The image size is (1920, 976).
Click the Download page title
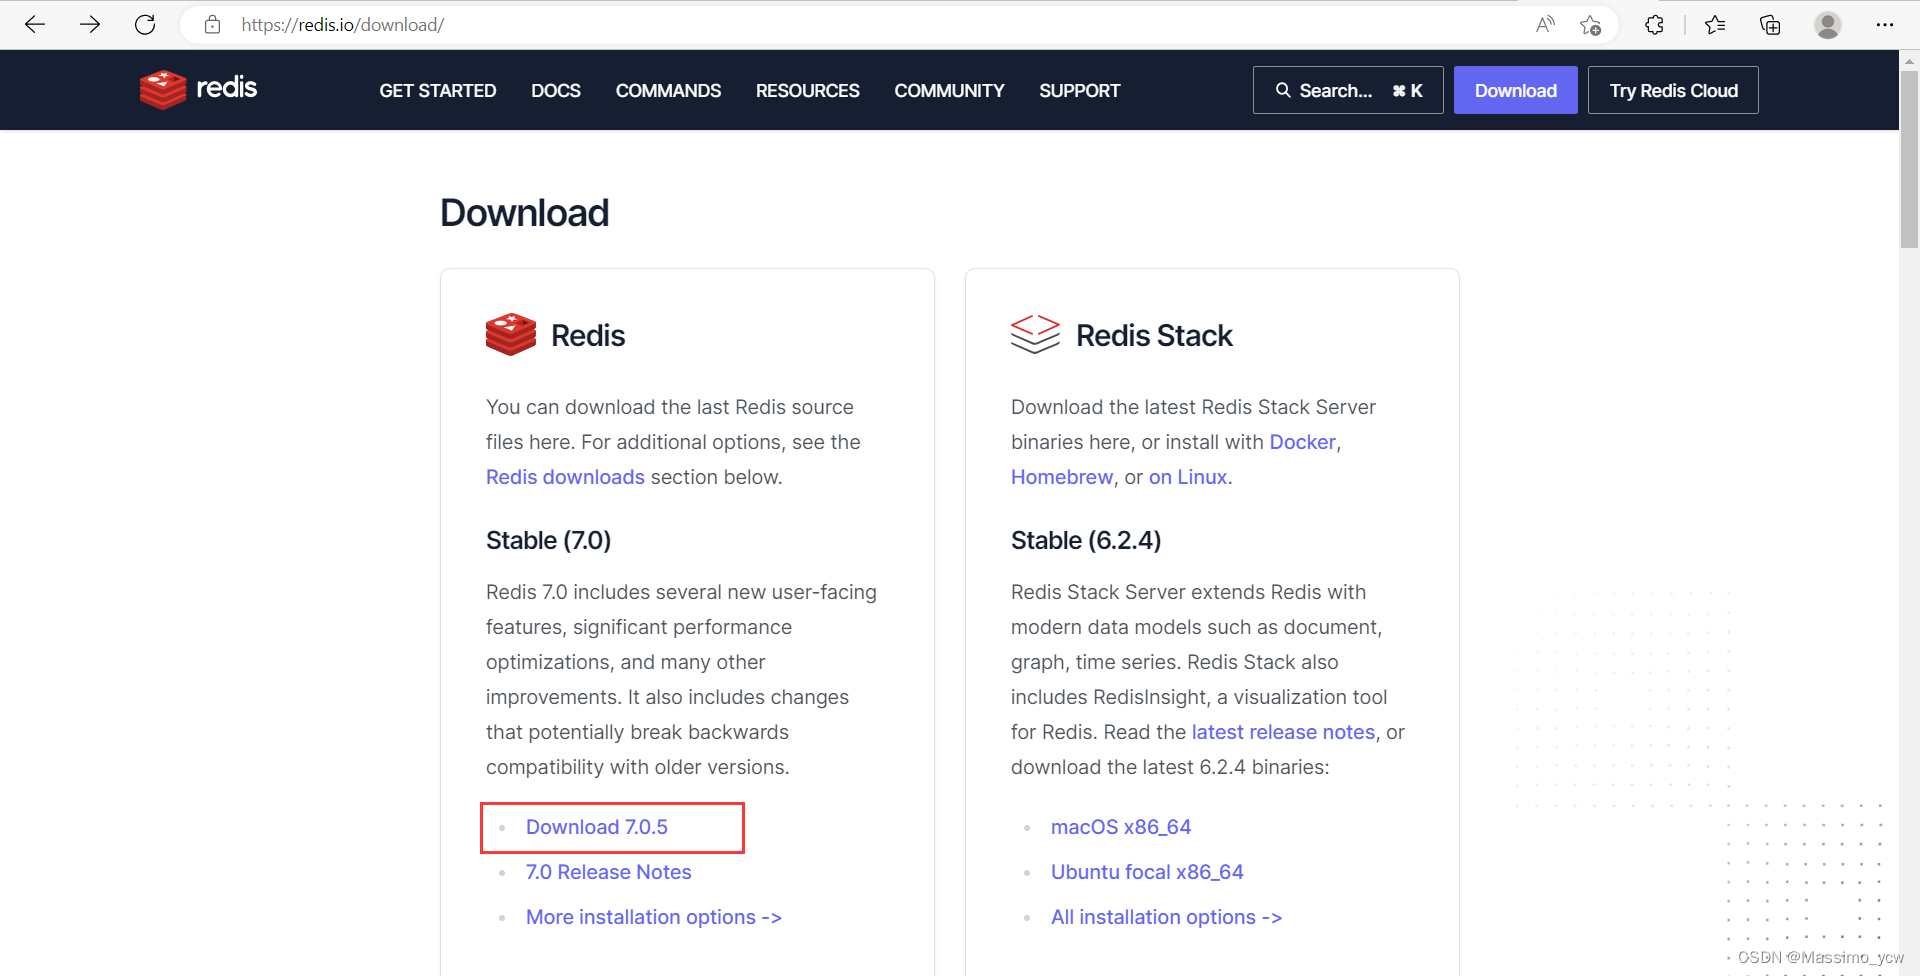click(x=524, y=213)
